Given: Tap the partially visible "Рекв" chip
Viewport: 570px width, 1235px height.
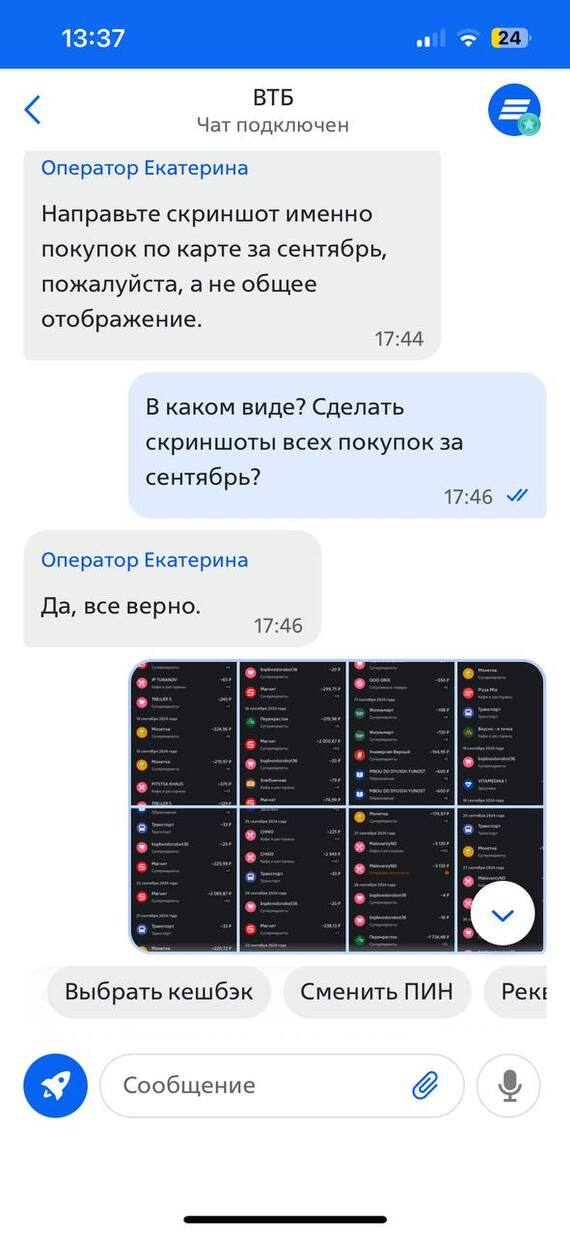Looking at the screenshot, I should click(514, 992).
